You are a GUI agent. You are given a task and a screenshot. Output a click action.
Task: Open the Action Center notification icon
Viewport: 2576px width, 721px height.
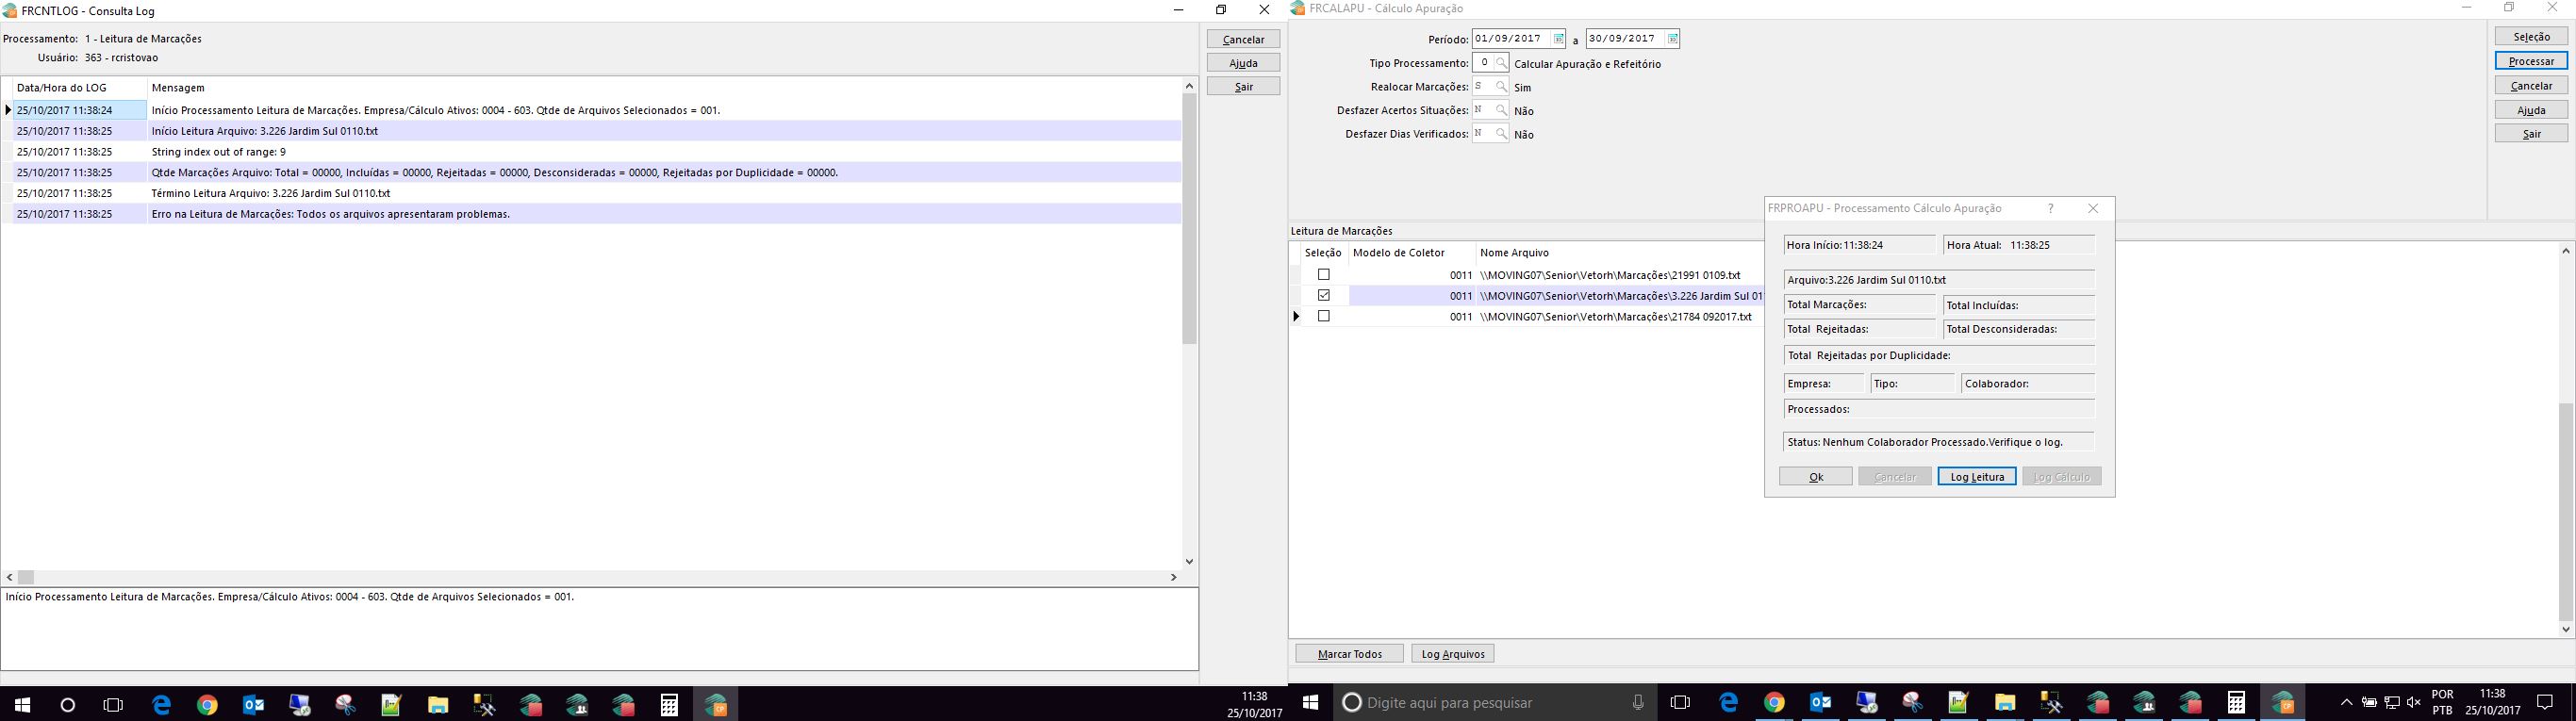(x=2545, y=703)
